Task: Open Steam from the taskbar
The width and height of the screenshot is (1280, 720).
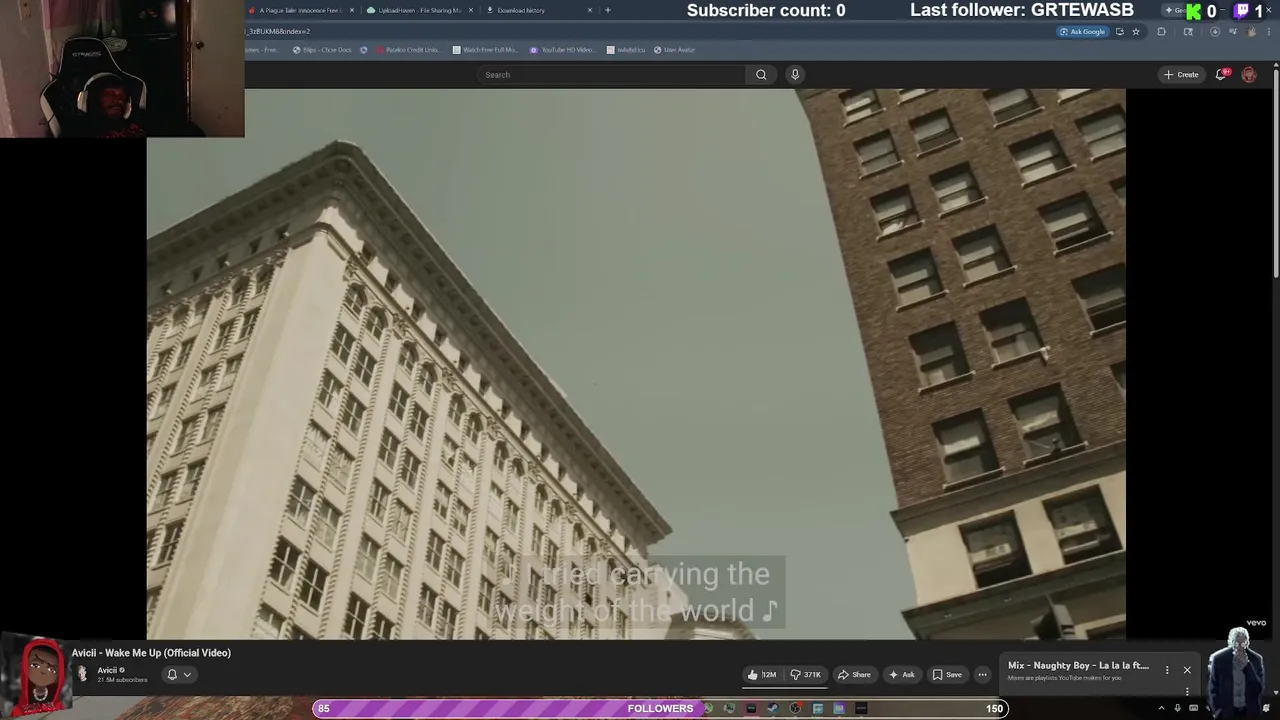Action: [773, 709]
